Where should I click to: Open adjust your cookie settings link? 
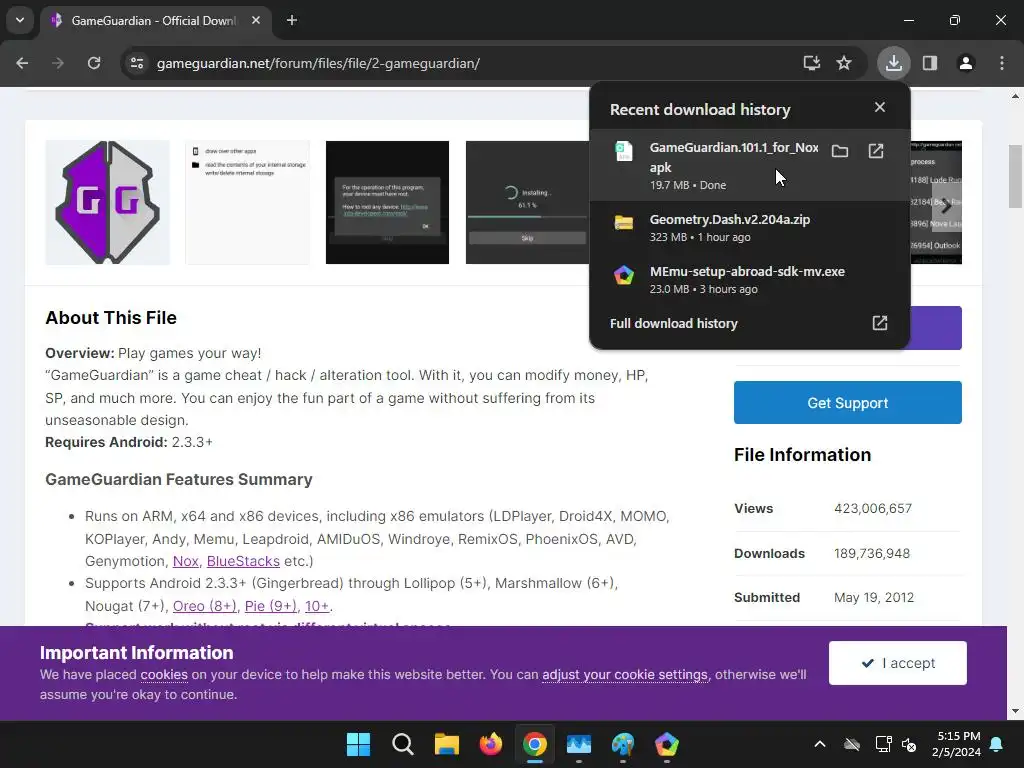pos(625,675)
